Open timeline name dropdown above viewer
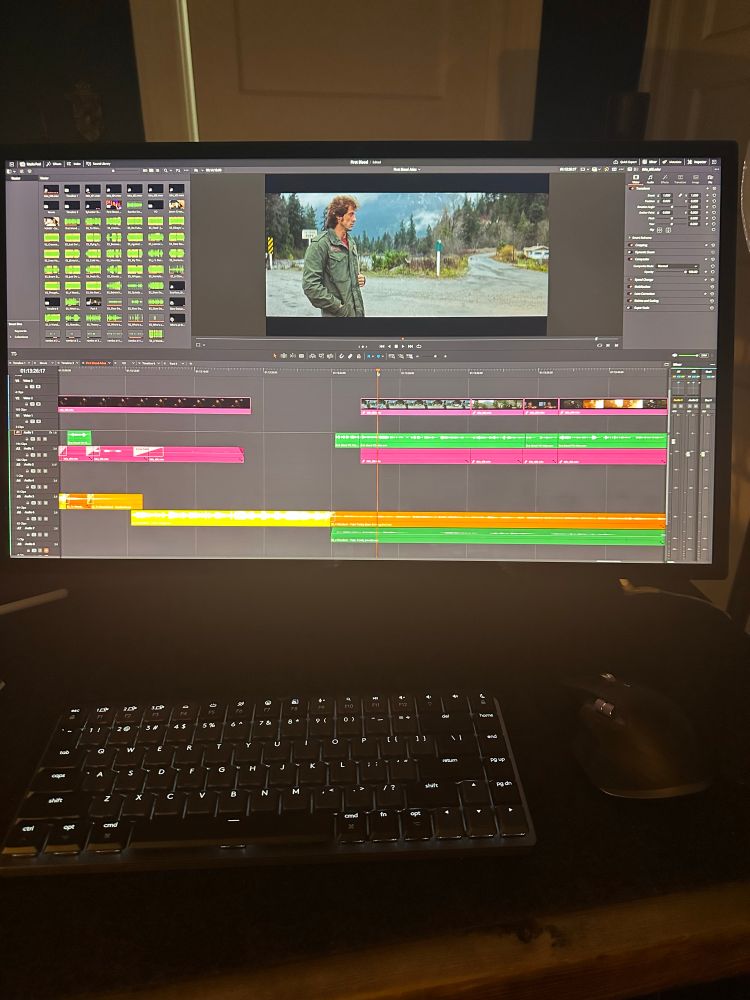This screenshot has height=1000, width=750. [406, 170]
